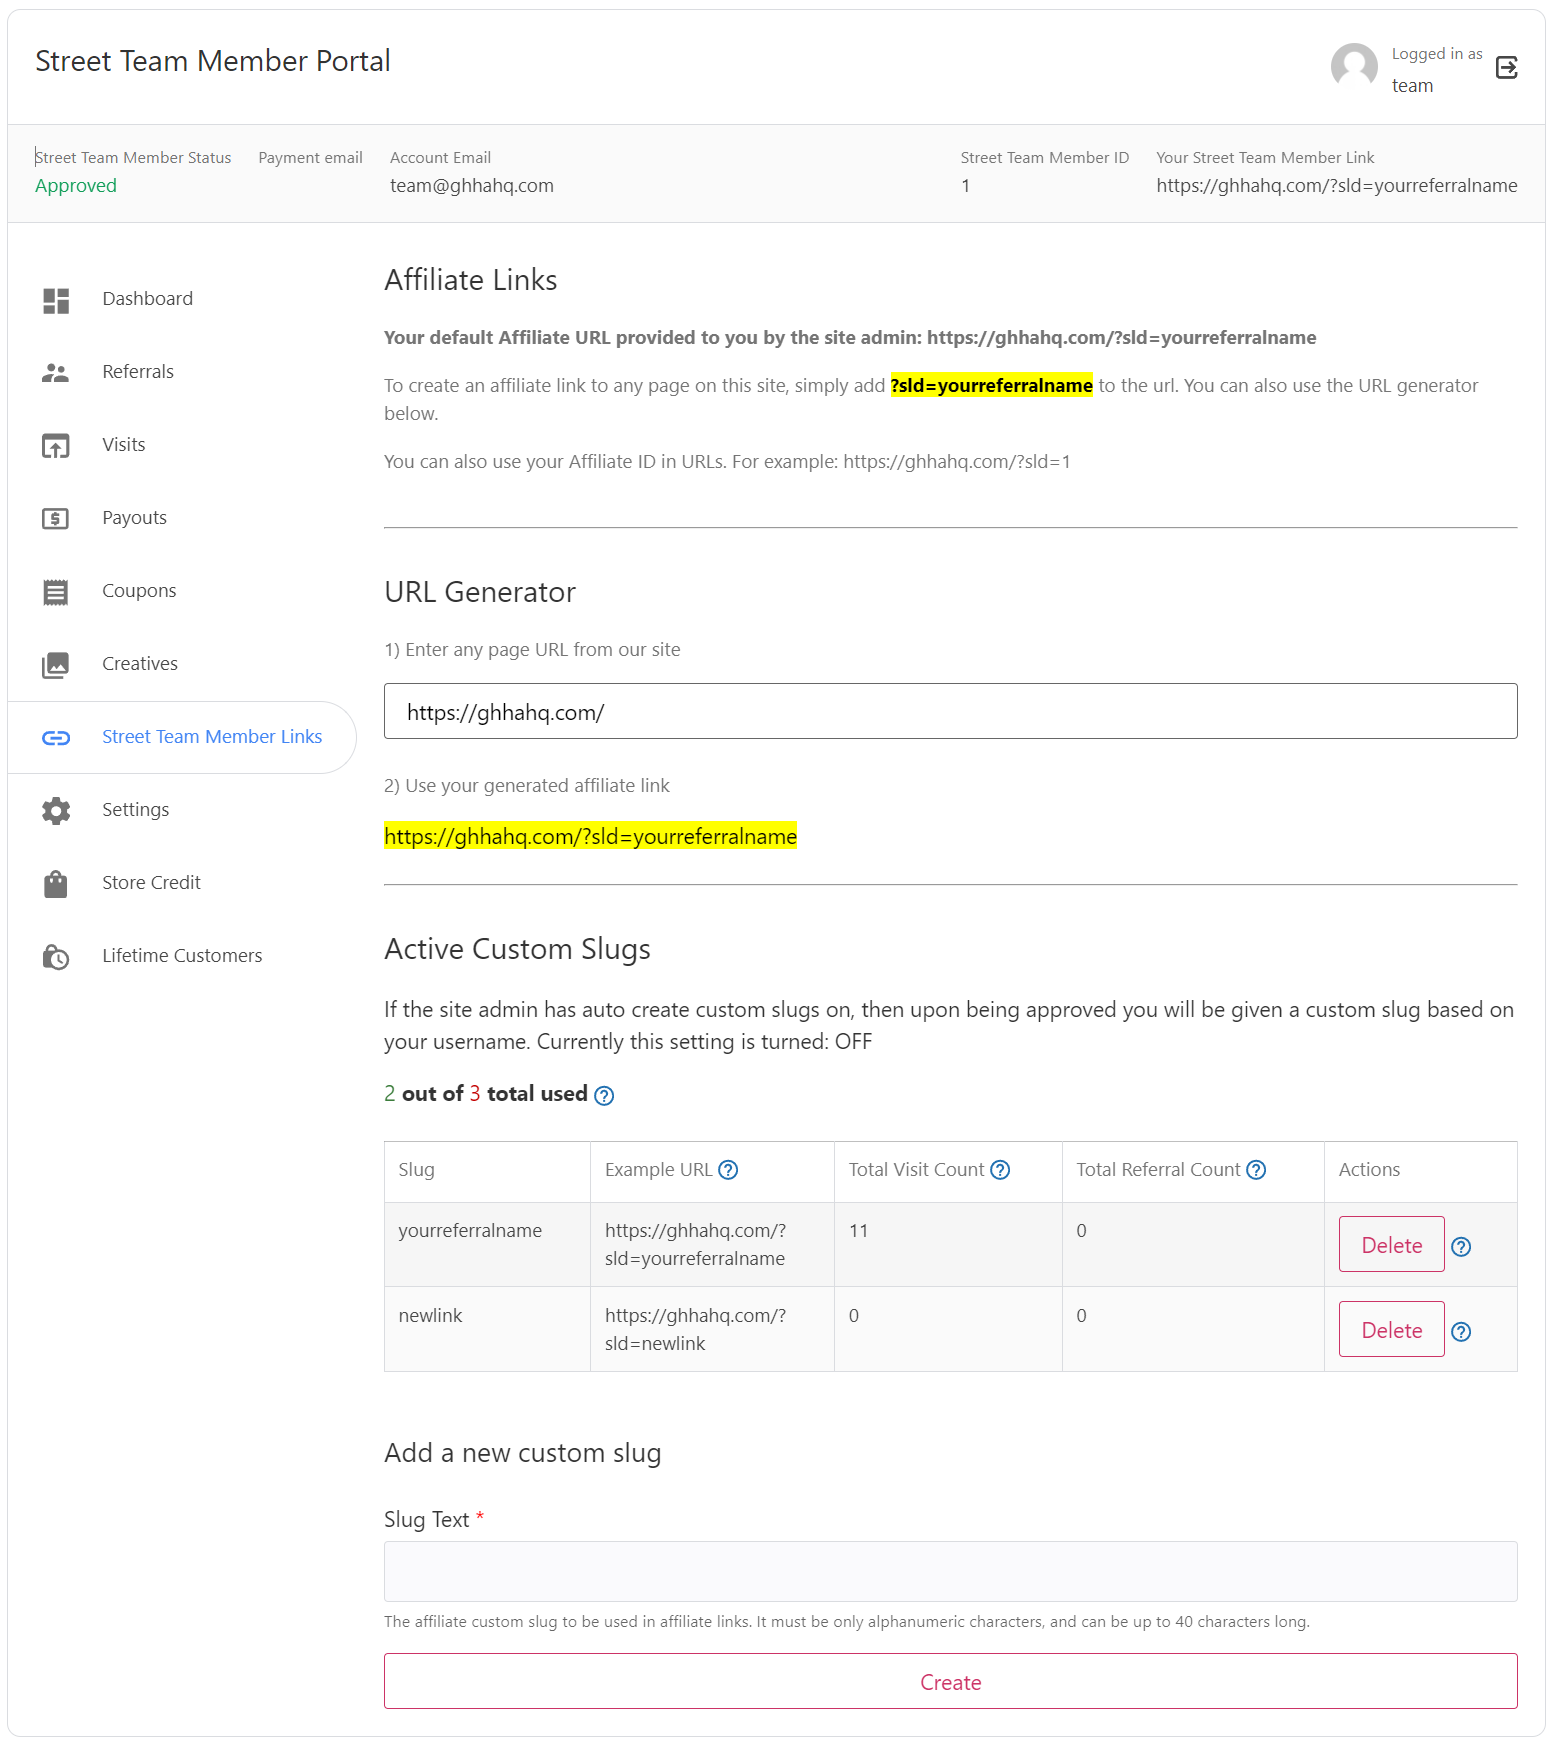Open the Creatives menu item
Viewport: 1552px width, 1745px height.
tap(140, 664)
